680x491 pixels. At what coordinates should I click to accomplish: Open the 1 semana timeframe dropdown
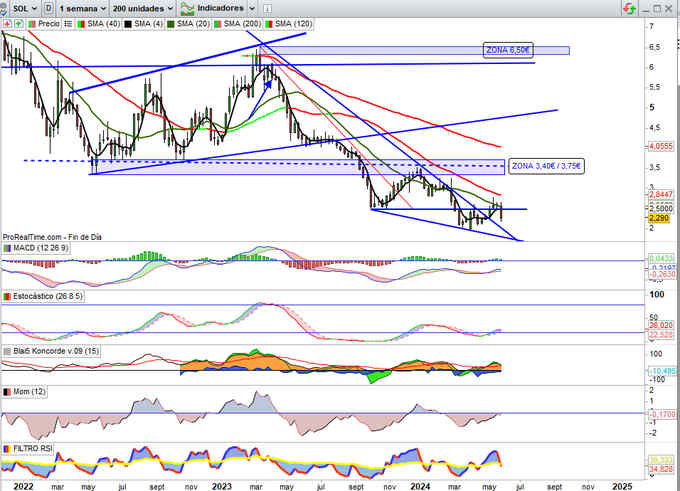(82, 8)
